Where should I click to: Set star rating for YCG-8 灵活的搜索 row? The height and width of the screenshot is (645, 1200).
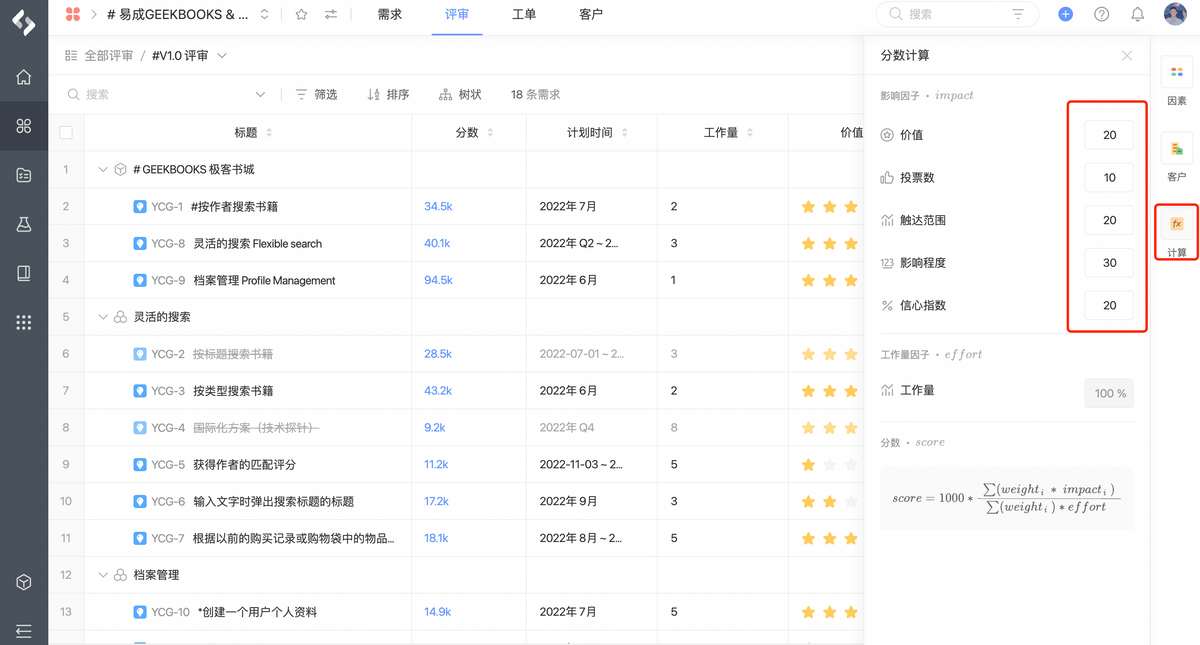(830, 243)
